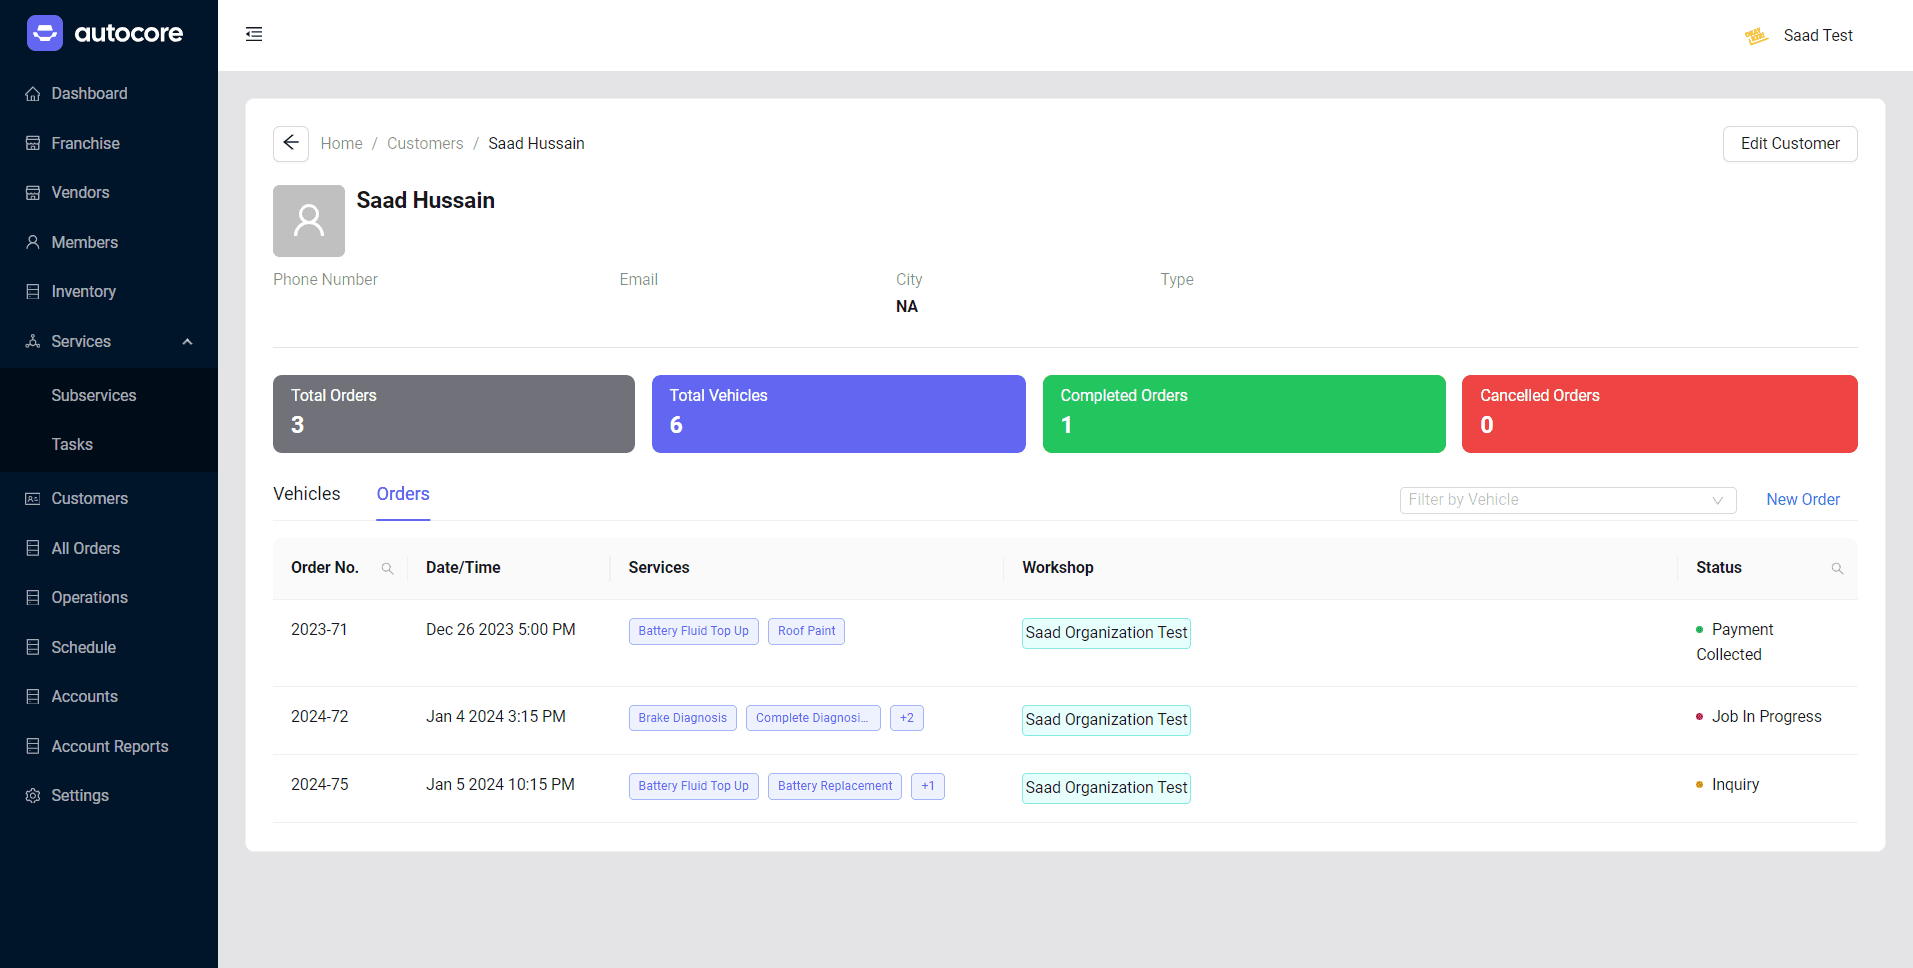The image size is (1913, 968).
Task: Select order number 2024-75
Action: coord(320,785)
